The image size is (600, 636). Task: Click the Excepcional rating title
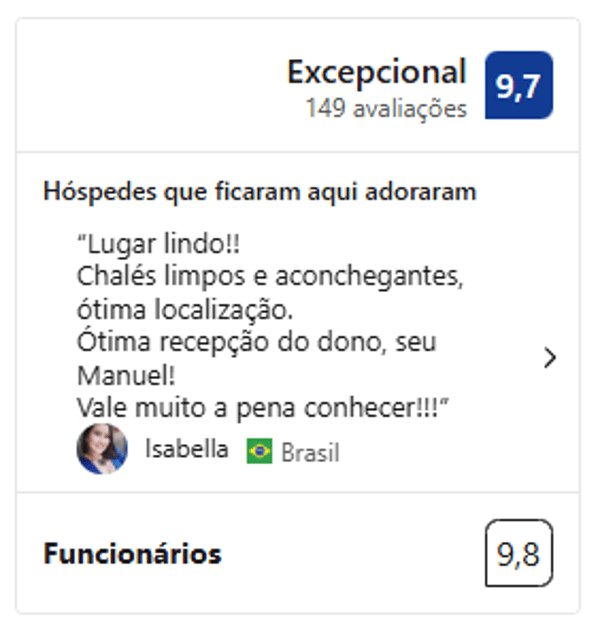(376, 72)
